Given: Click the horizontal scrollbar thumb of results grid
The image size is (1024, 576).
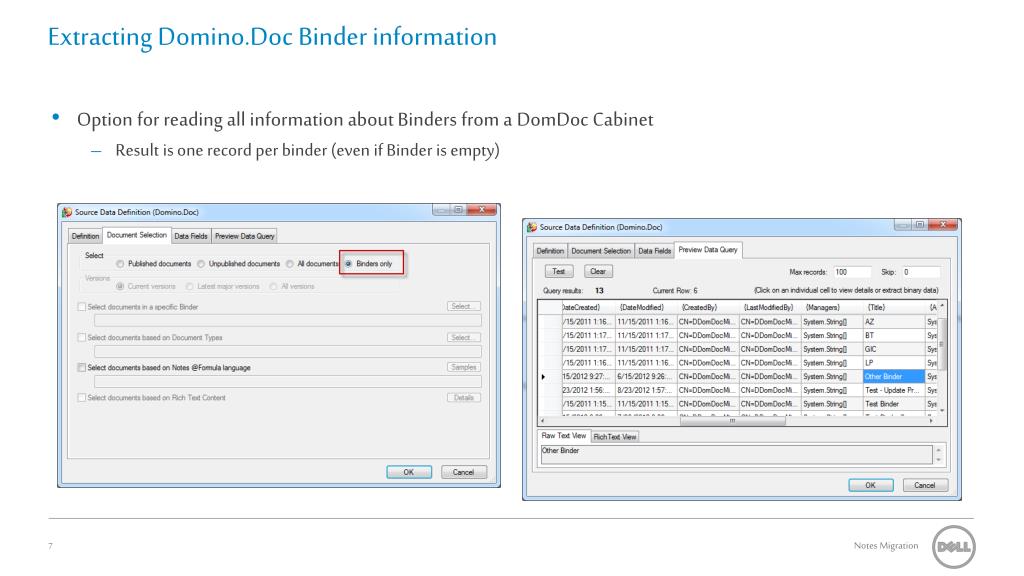Looking at the screenshot, I should [732, 421].
